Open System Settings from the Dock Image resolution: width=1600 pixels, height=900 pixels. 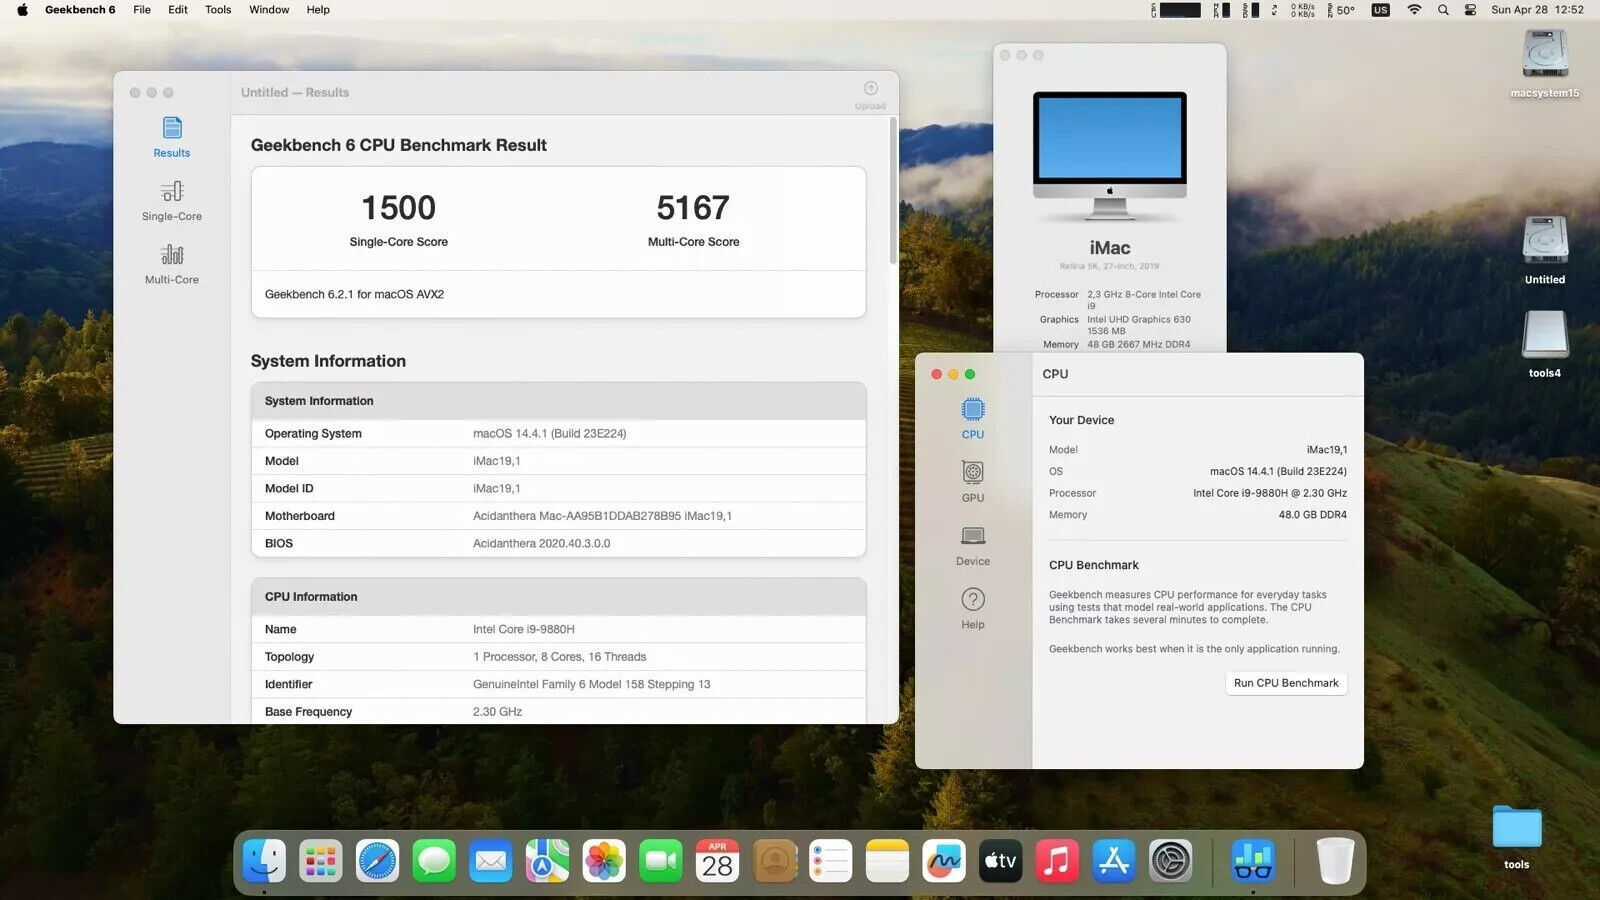pyautogui.click(x=1170, y=860)
